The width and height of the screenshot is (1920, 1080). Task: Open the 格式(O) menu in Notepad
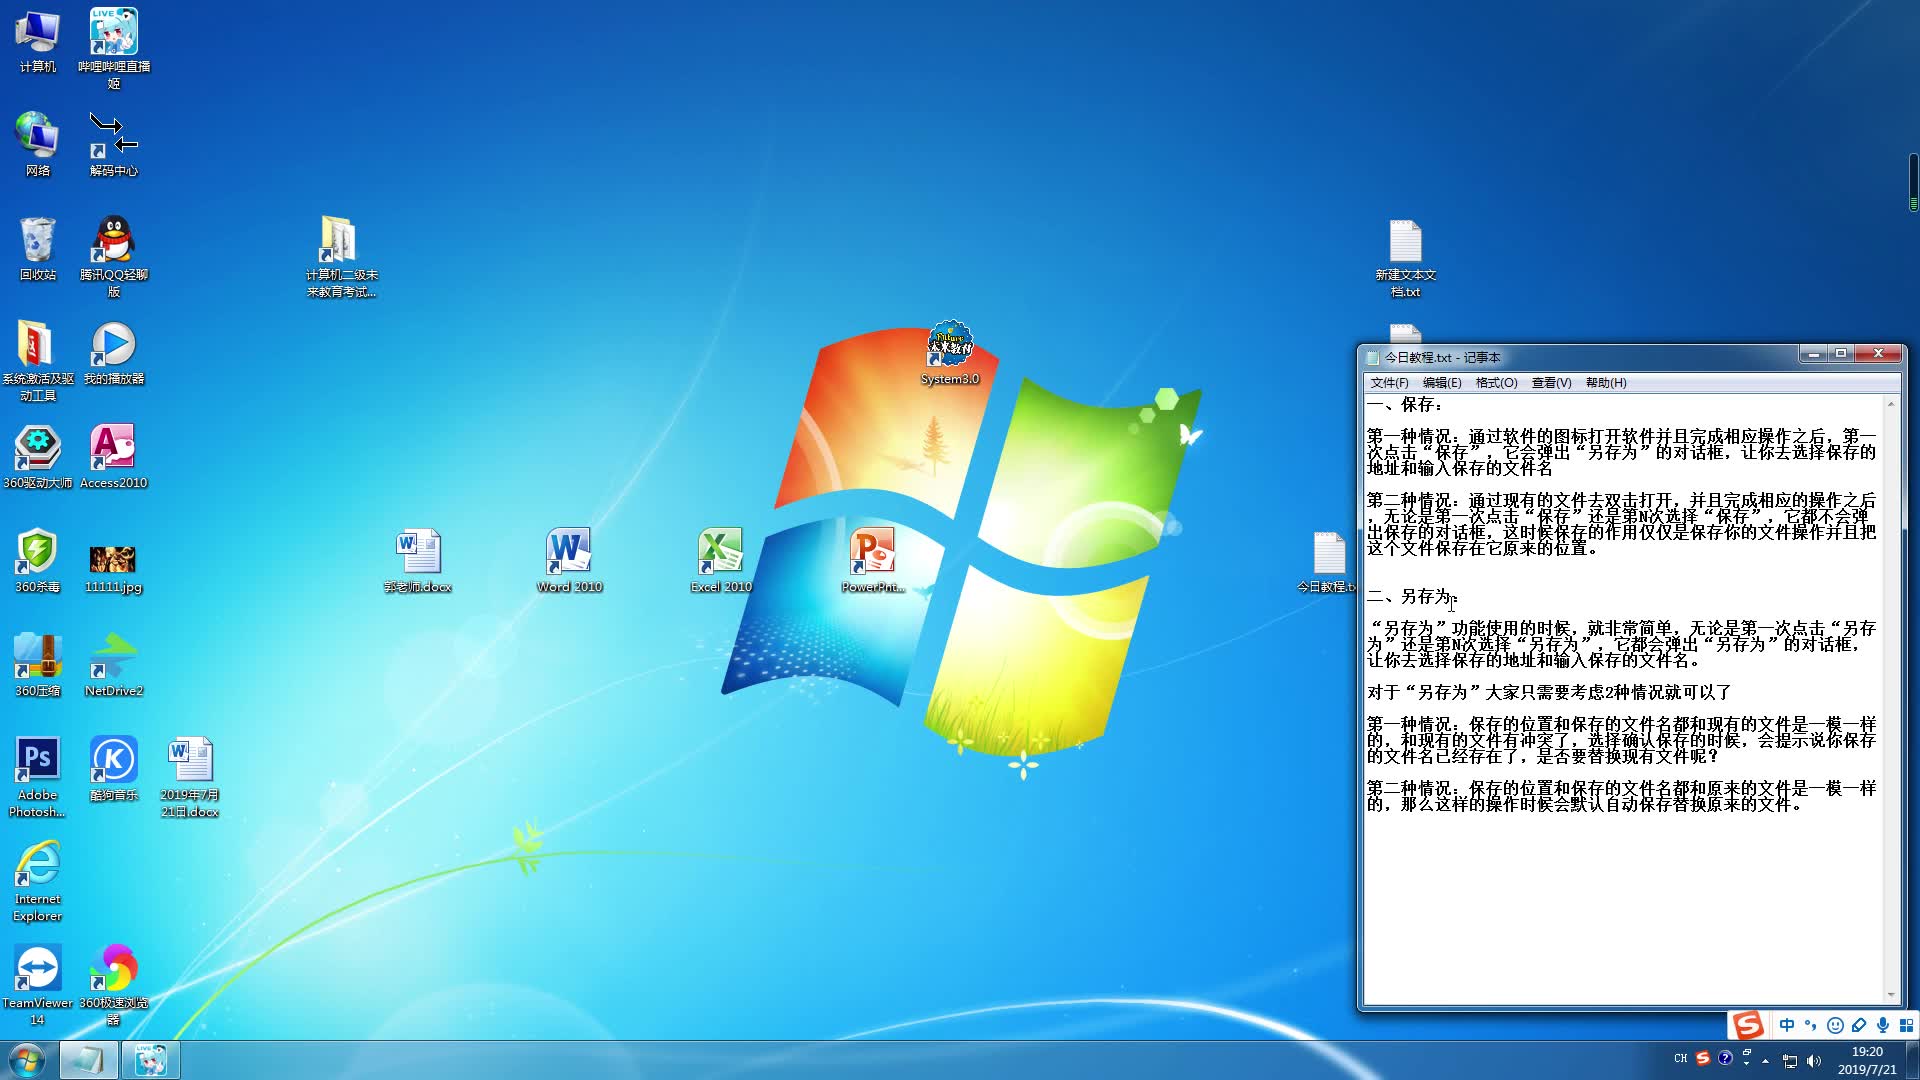click(x=1497, y=383)
